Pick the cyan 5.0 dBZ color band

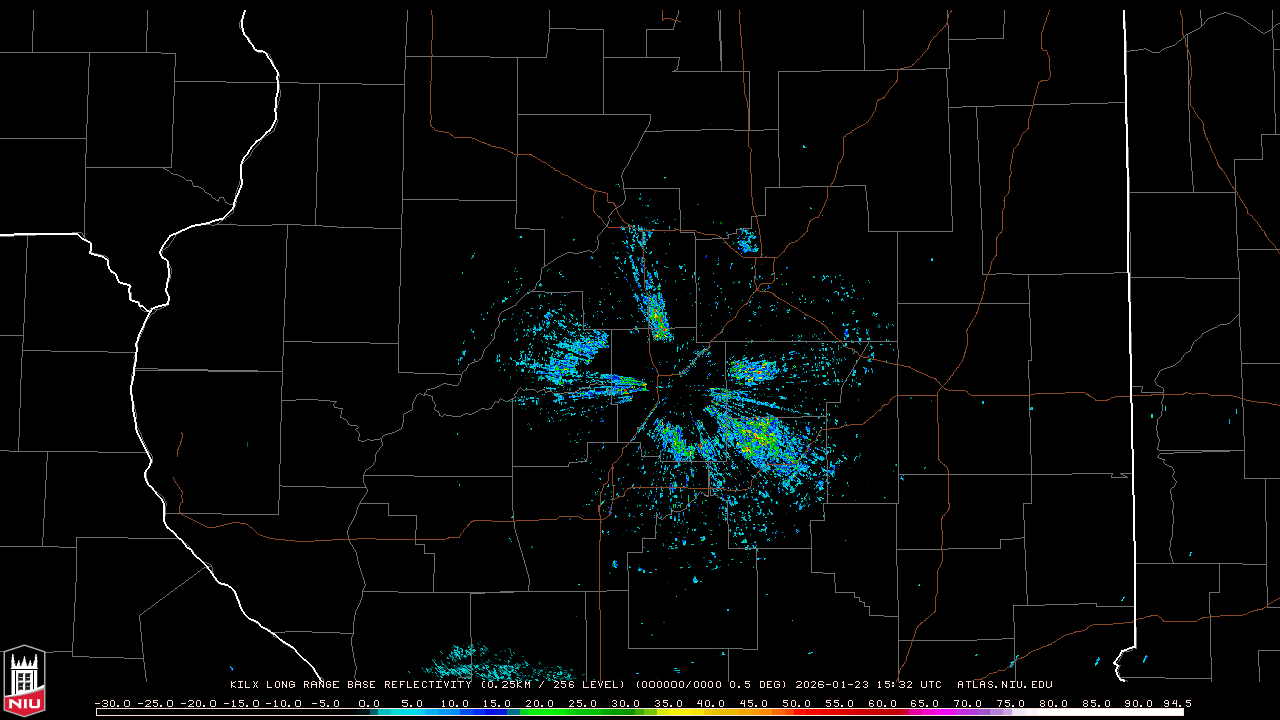click(413, 712)
